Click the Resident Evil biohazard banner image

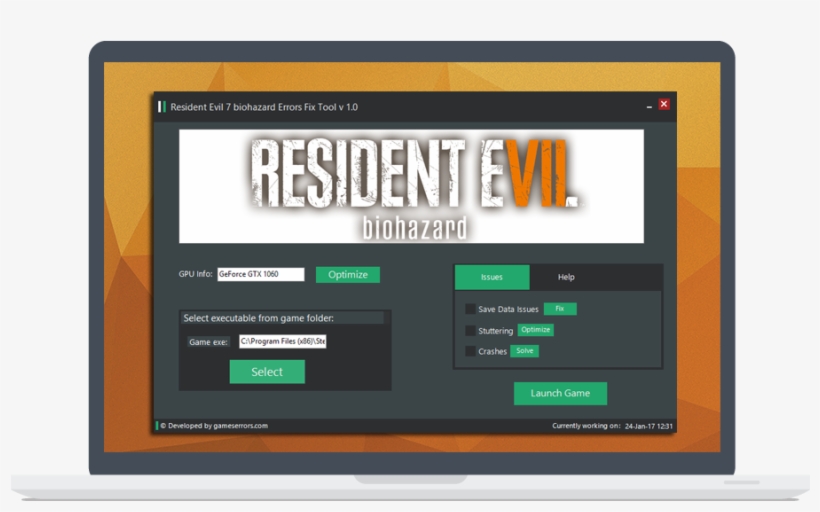pos(411,186)
